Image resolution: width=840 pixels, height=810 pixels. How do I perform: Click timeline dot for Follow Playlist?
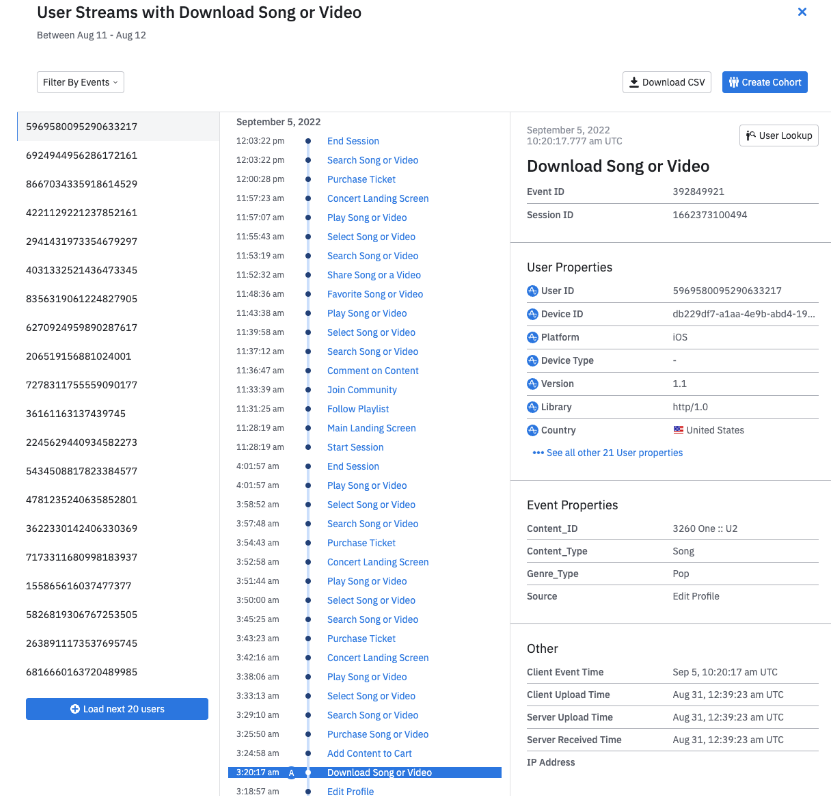click(308, 409)
